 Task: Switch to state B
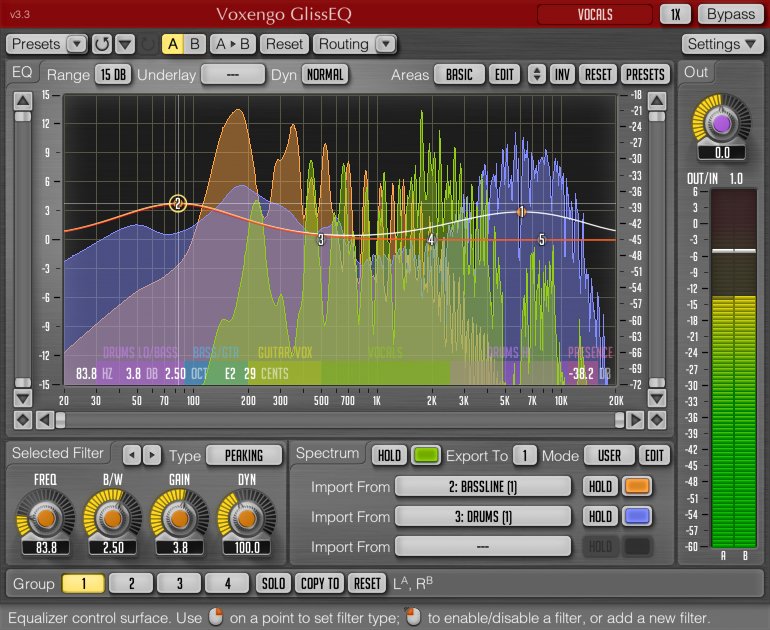(x=194, y=44)
